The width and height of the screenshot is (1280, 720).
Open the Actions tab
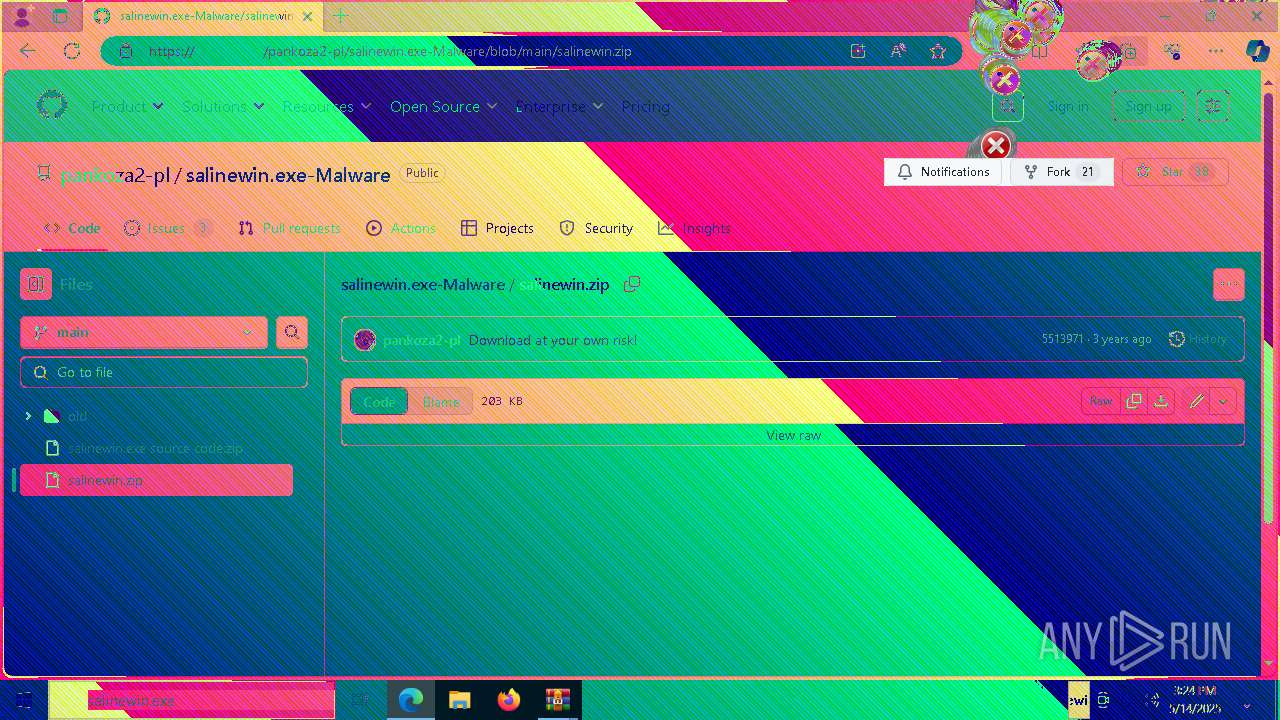[x=401, y=228]
